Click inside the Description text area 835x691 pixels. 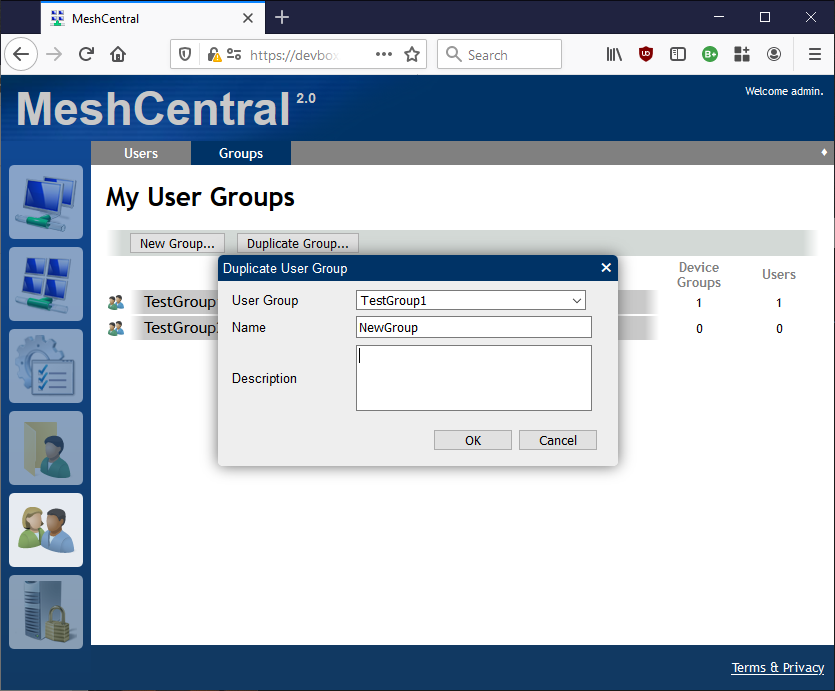tap(473, 377)
